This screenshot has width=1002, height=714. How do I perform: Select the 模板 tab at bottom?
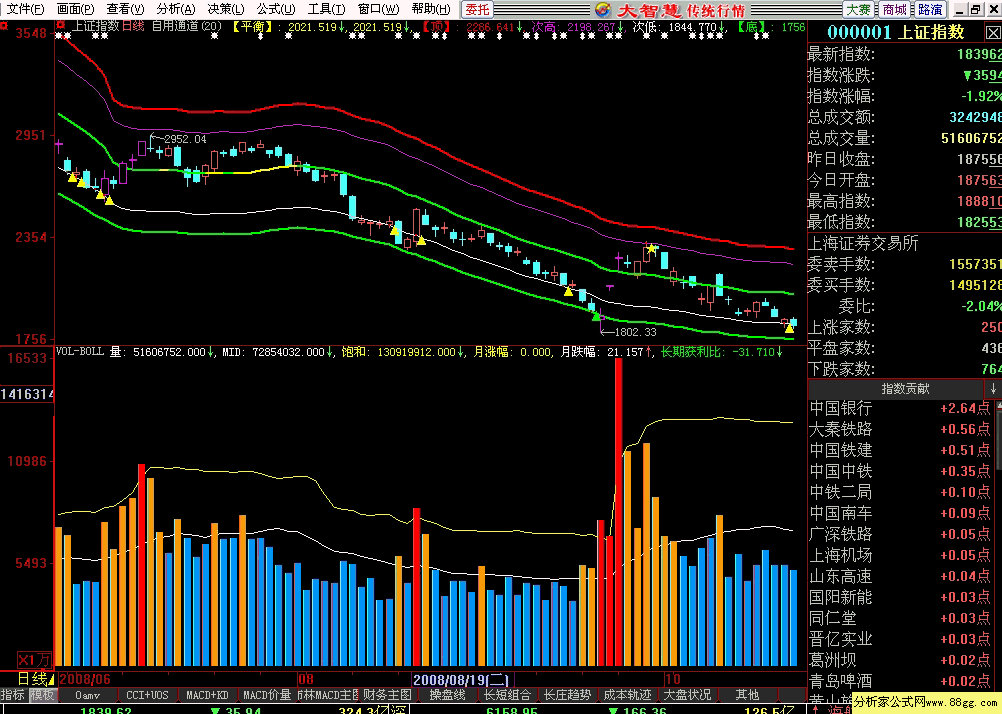[43, 695]
